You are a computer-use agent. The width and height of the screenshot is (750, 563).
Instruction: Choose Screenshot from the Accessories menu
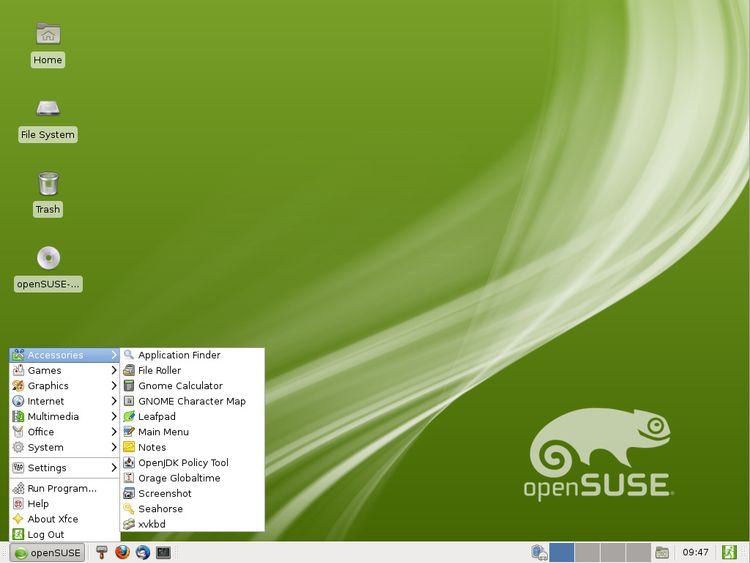click(164, 494)
